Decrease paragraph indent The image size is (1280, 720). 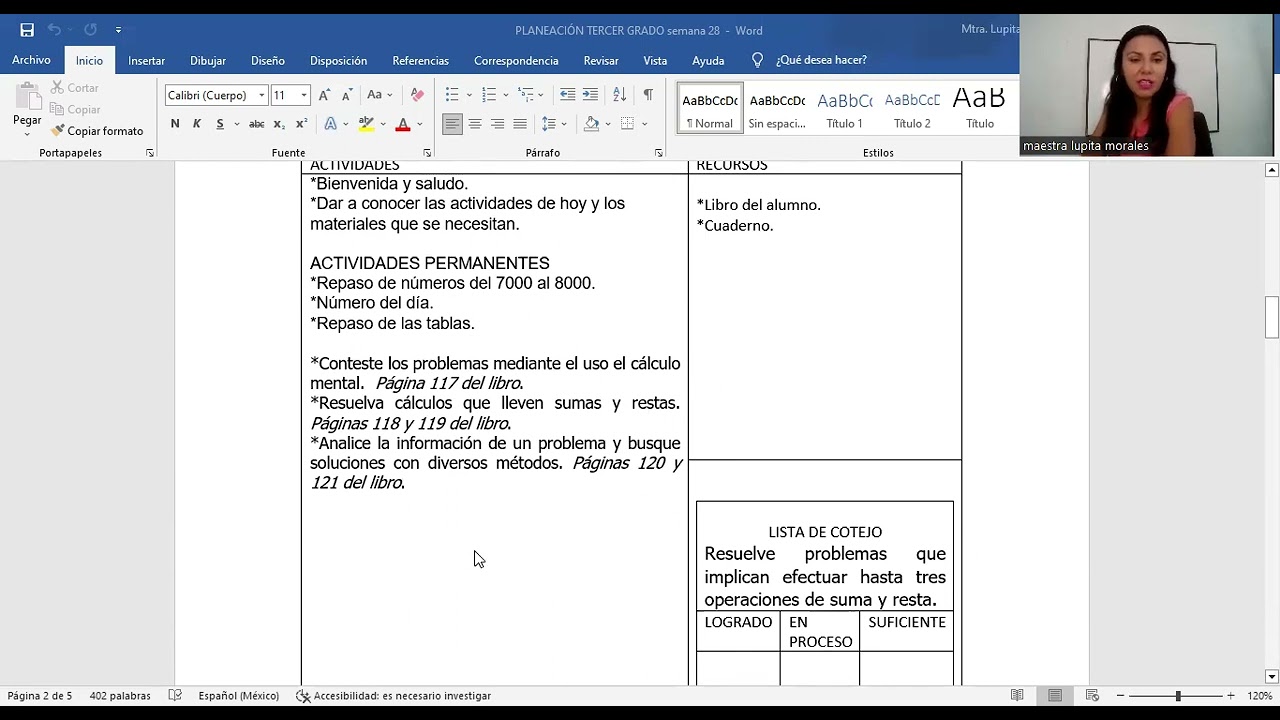point(567,95)
